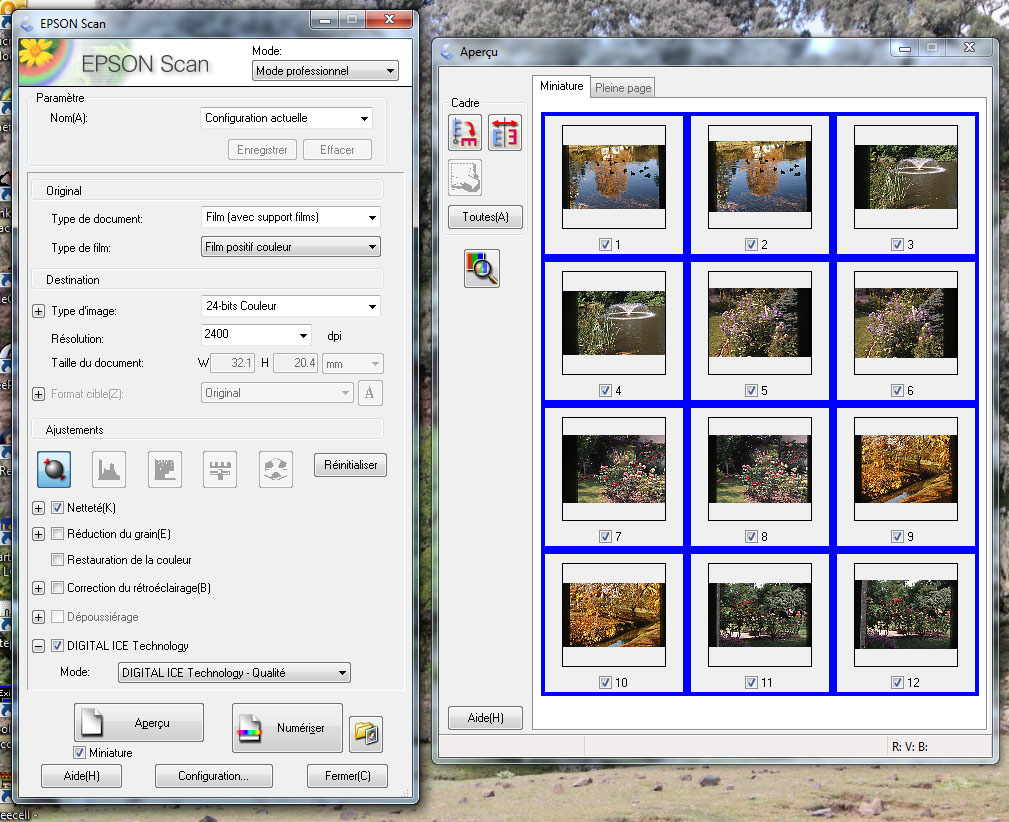Viewport: 1009px width, 822px height.
Task: Click the font 'A' button beside Format cible
Action: click(x=370, y=393)
